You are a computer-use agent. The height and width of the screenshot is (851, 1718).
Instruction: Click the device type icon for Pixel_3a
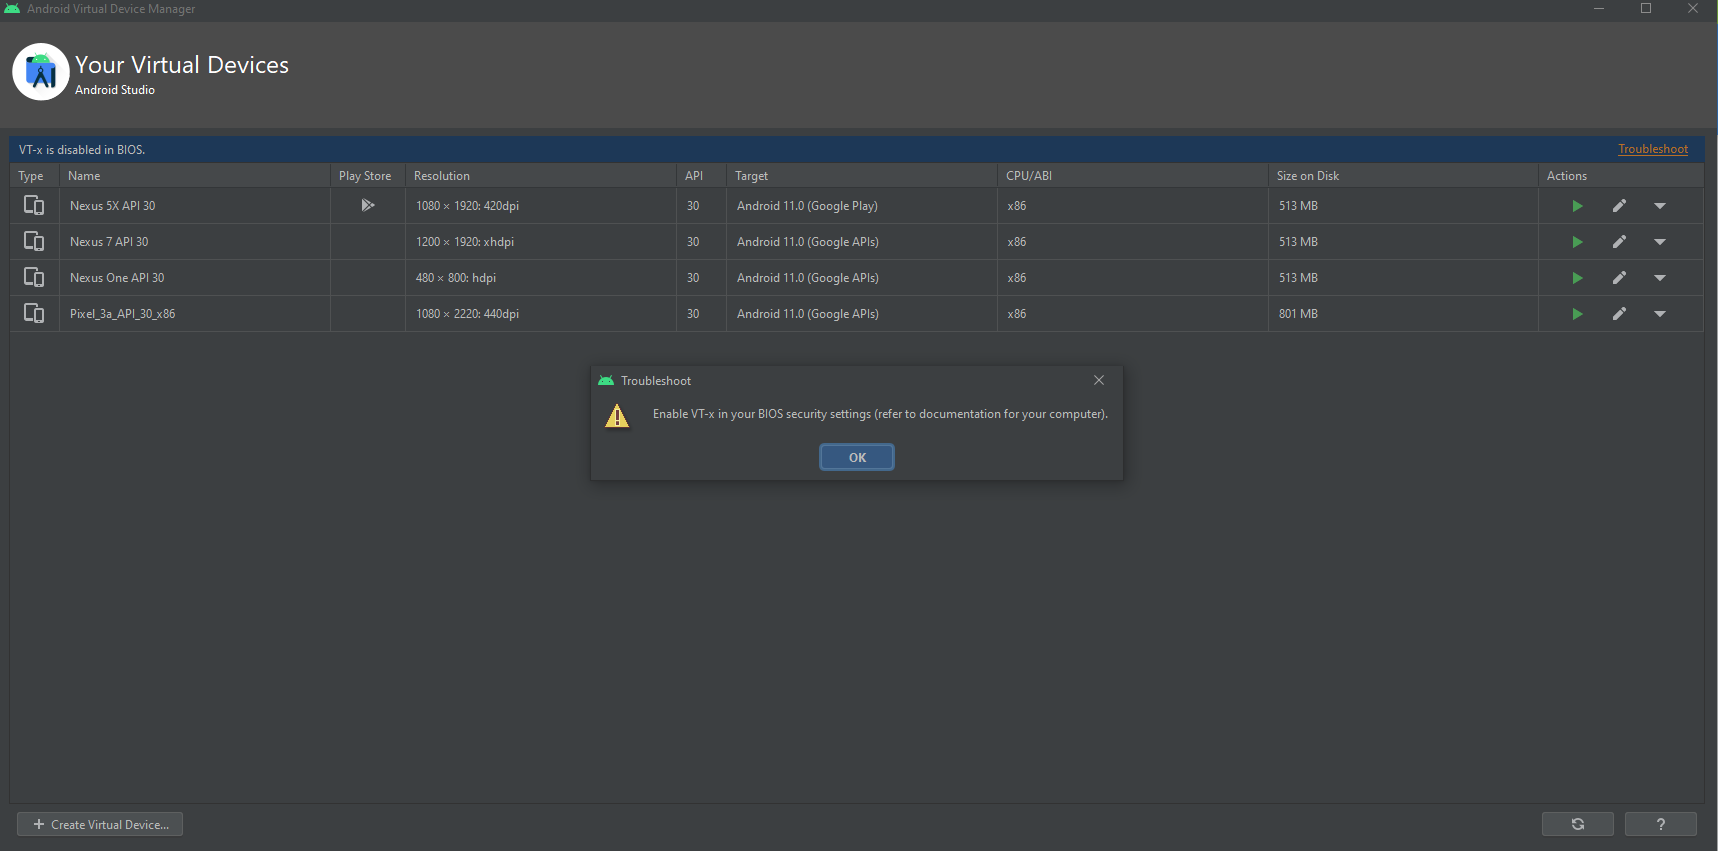click(34, 313)
